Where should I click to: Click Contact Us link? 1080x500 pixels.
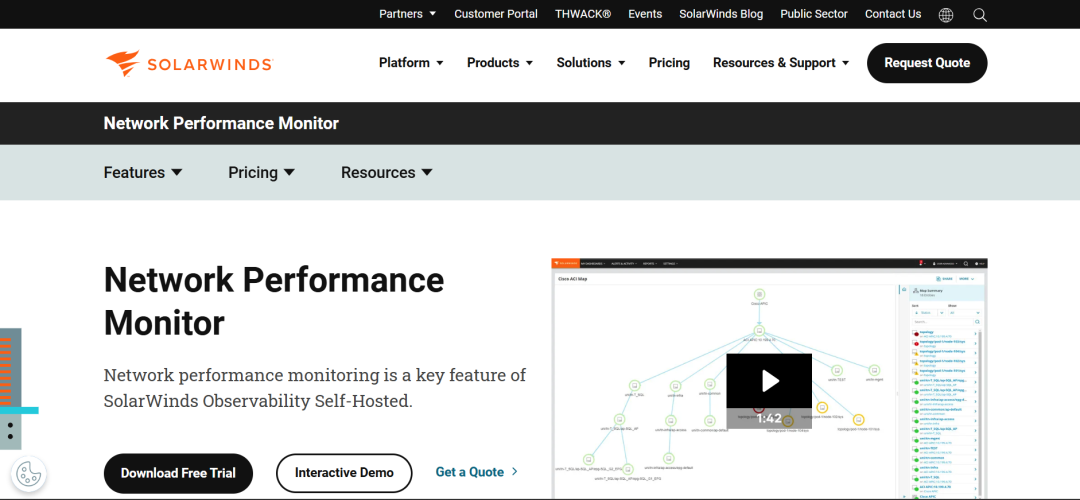893,14
